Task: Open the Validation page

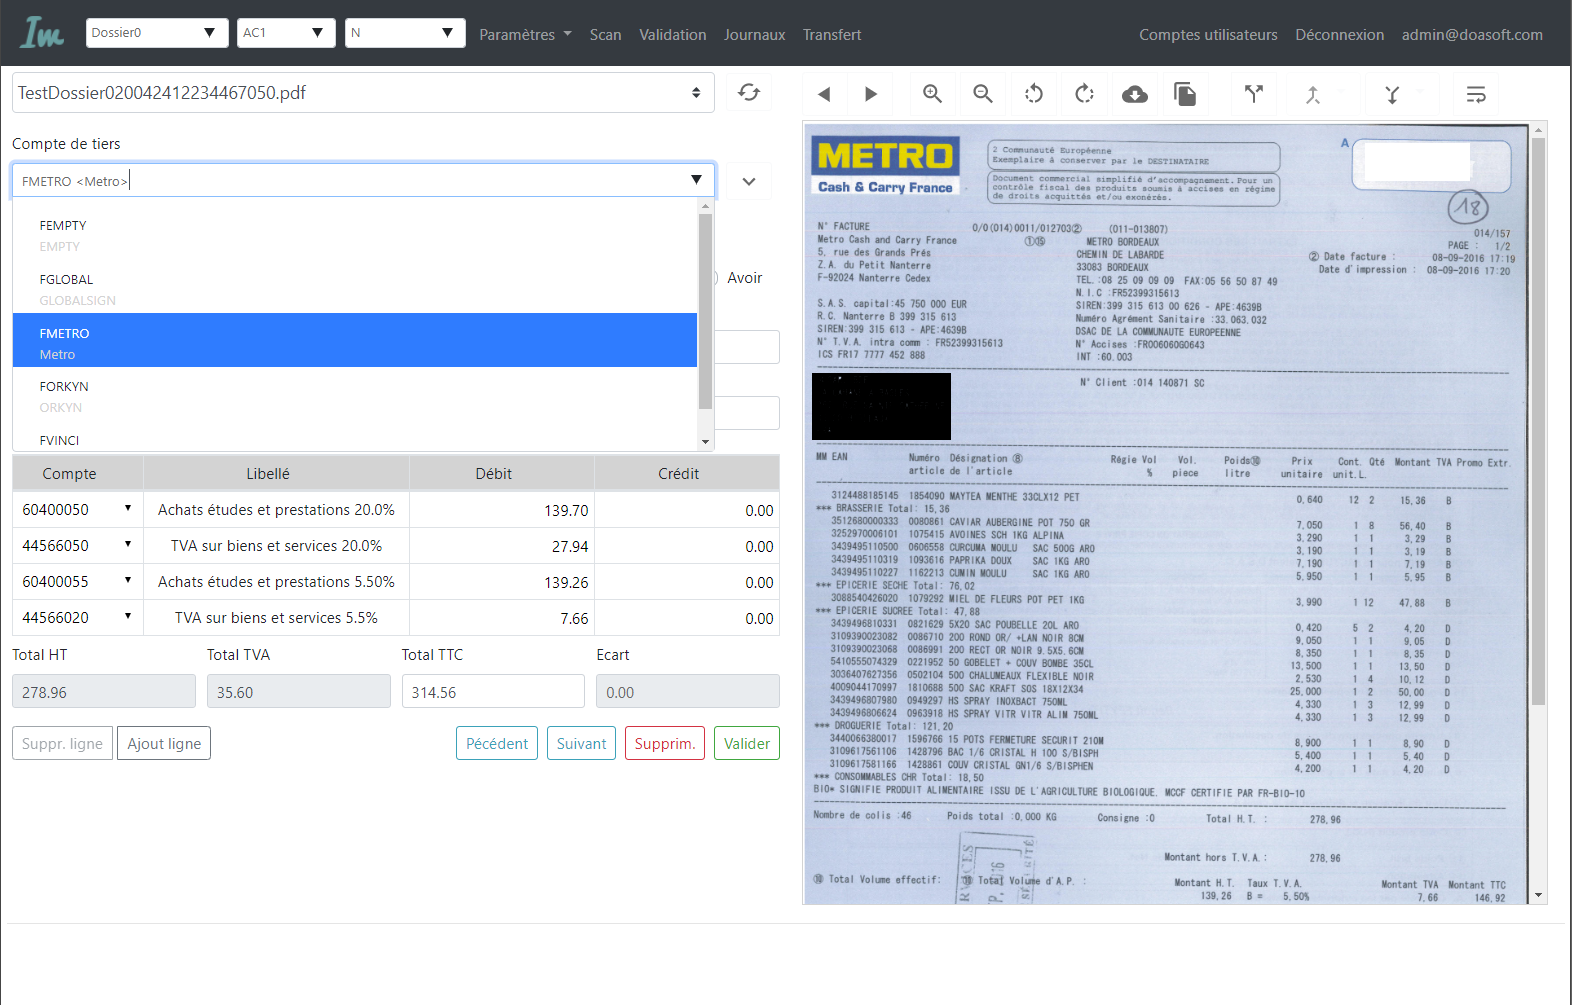Action: 672,34
